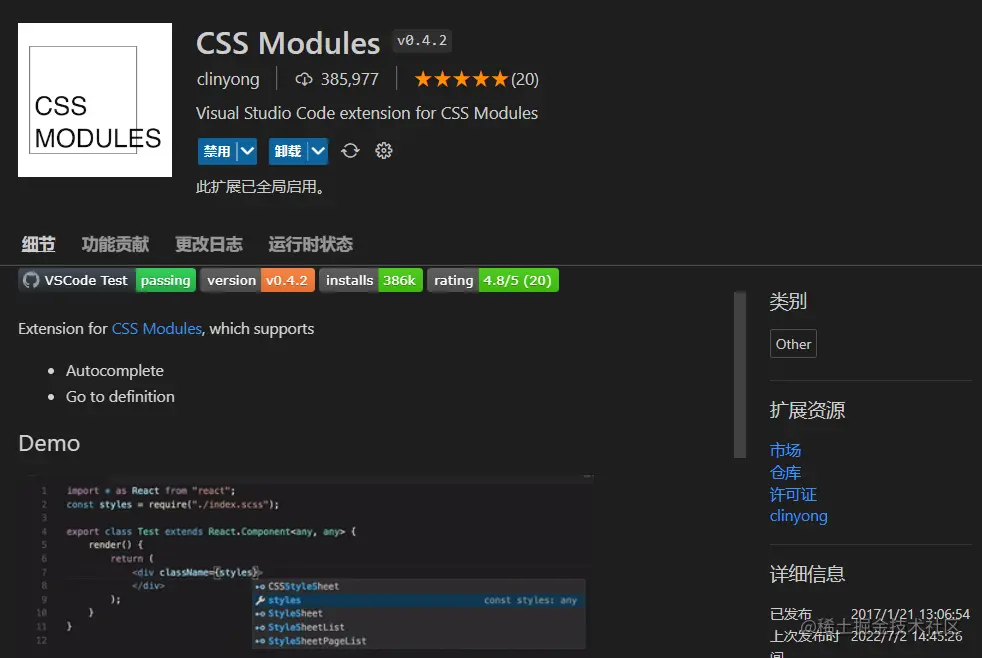The width and height of the screenshot is (982, 658).
Task: Click the cloud download installs icon
Action: point(304,80)
